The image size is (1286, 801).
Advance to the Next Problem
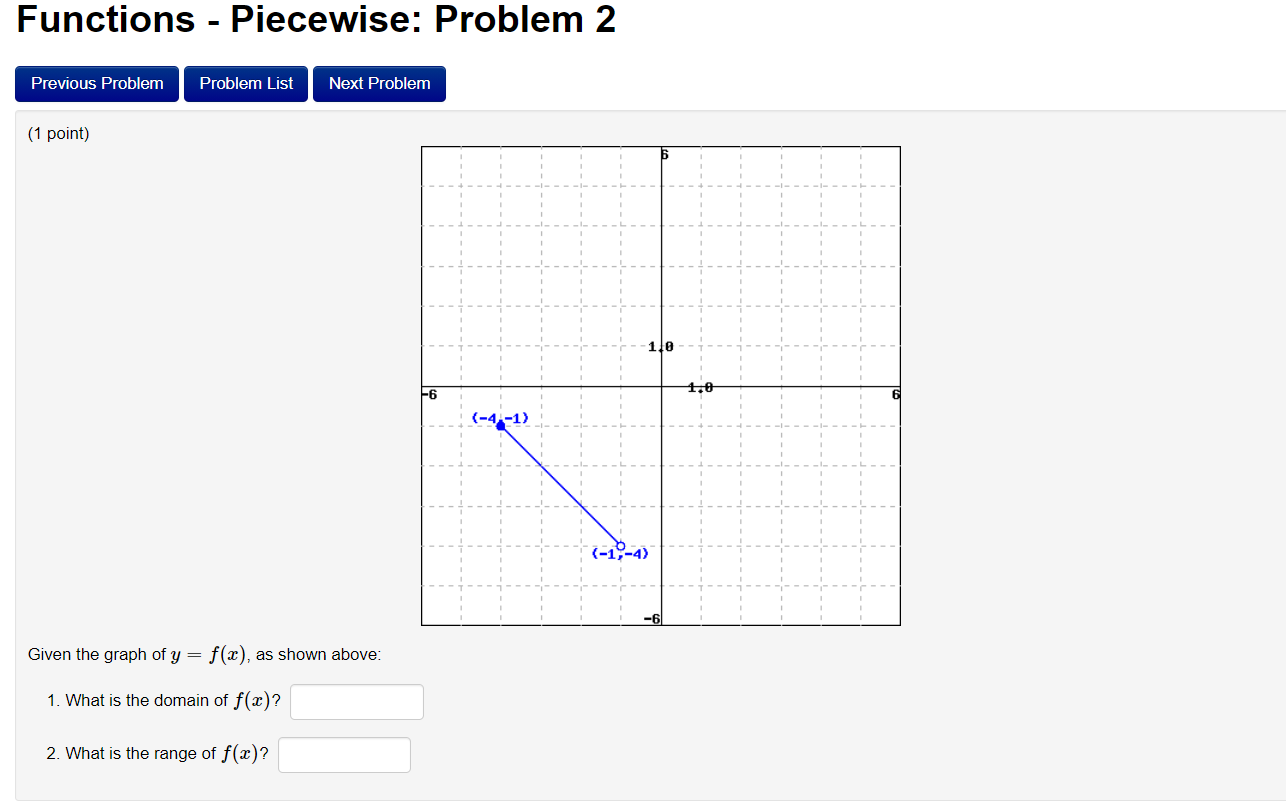click(379, 83)
